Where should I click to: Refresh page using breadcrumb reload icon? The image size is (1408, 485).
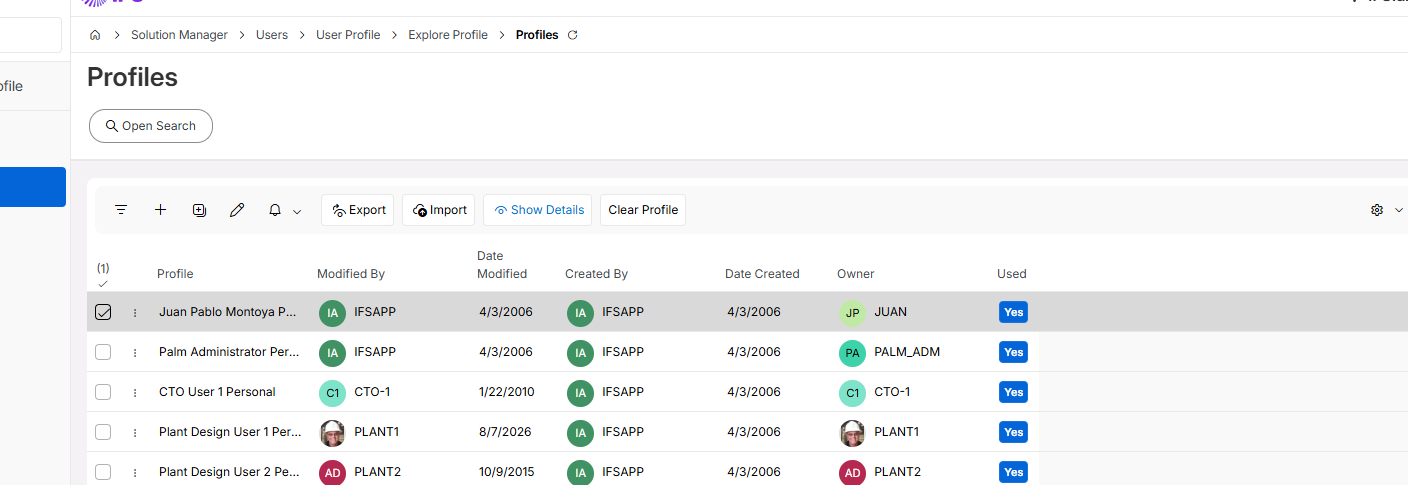click(x=573, y=35)
